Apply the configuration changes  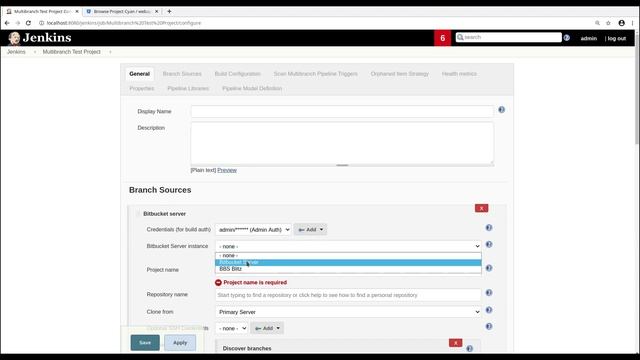tap(180, 343)
